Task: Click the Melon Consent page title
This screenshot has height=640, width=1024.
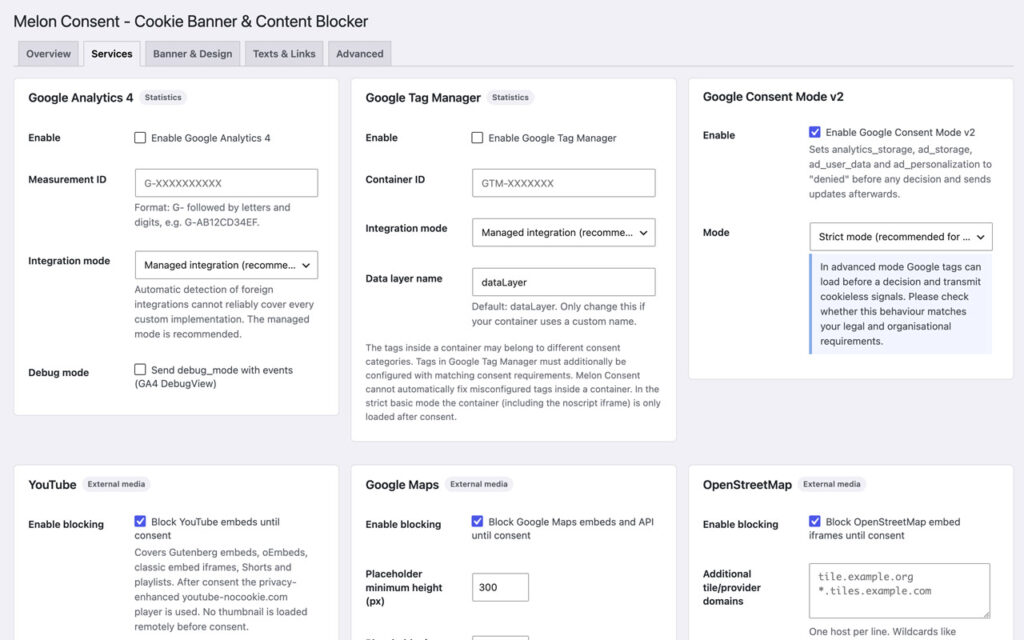Action: pos(191,21)
